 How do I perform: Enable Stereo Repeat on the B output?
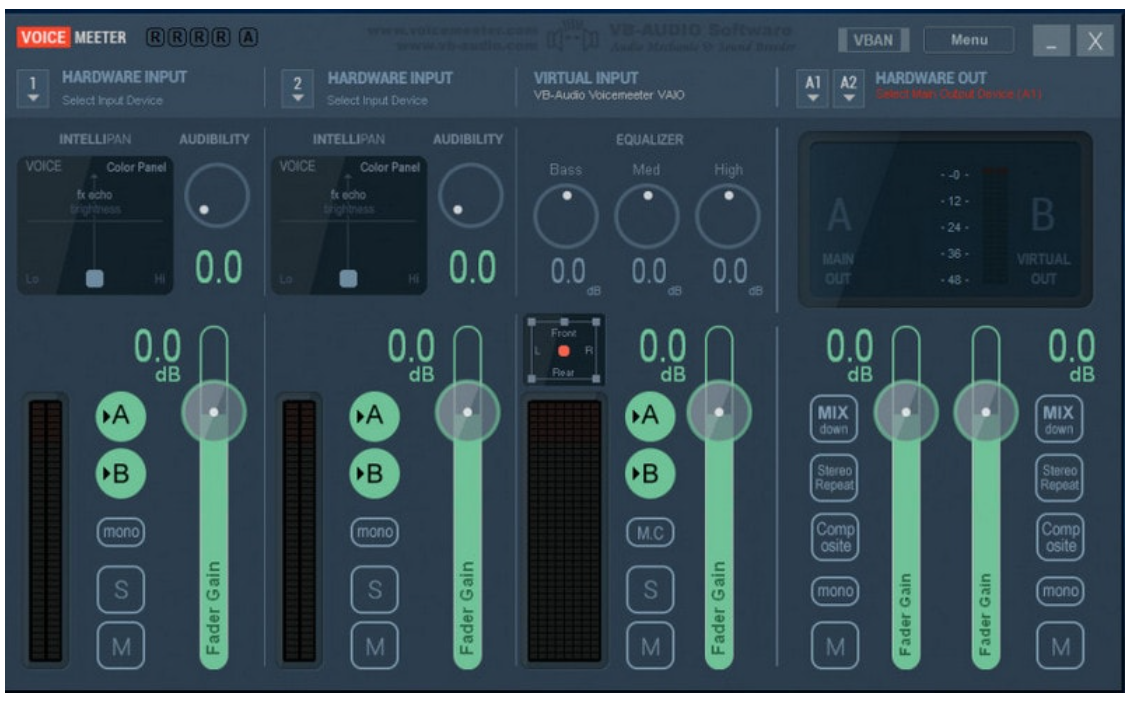[1058, 476]
